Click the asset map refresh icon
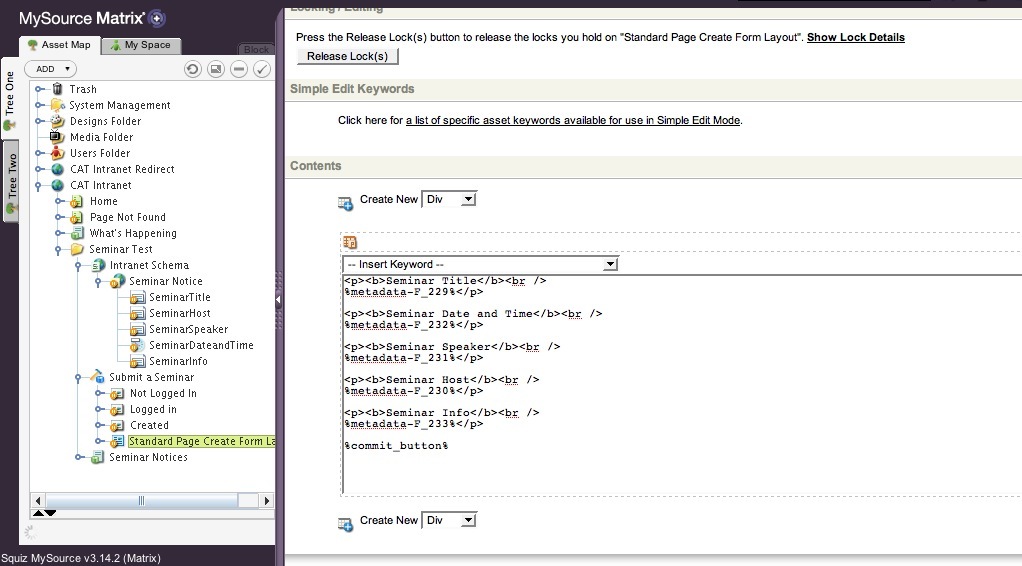This screenshot has width=1022, height=566. (x=193, y=69)
